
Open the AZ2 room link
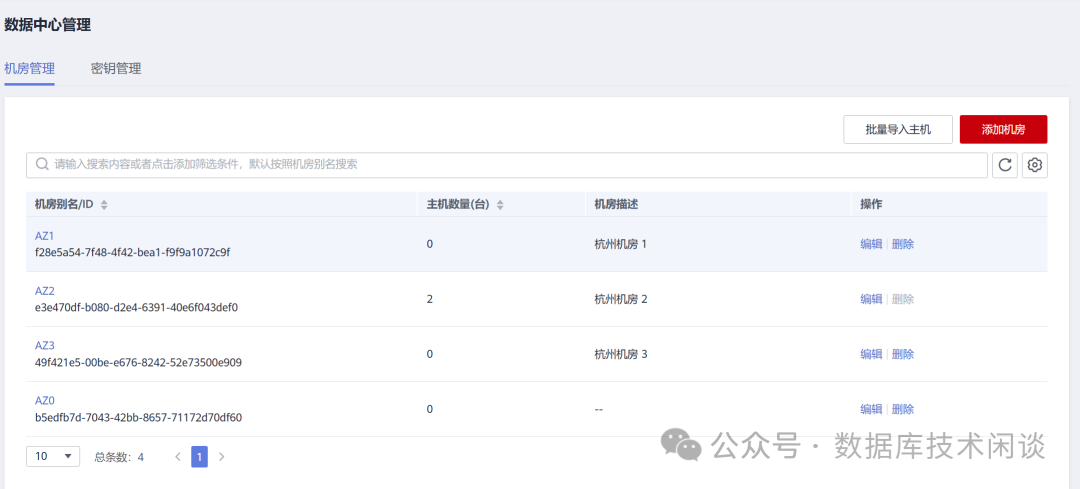[45, 291]
